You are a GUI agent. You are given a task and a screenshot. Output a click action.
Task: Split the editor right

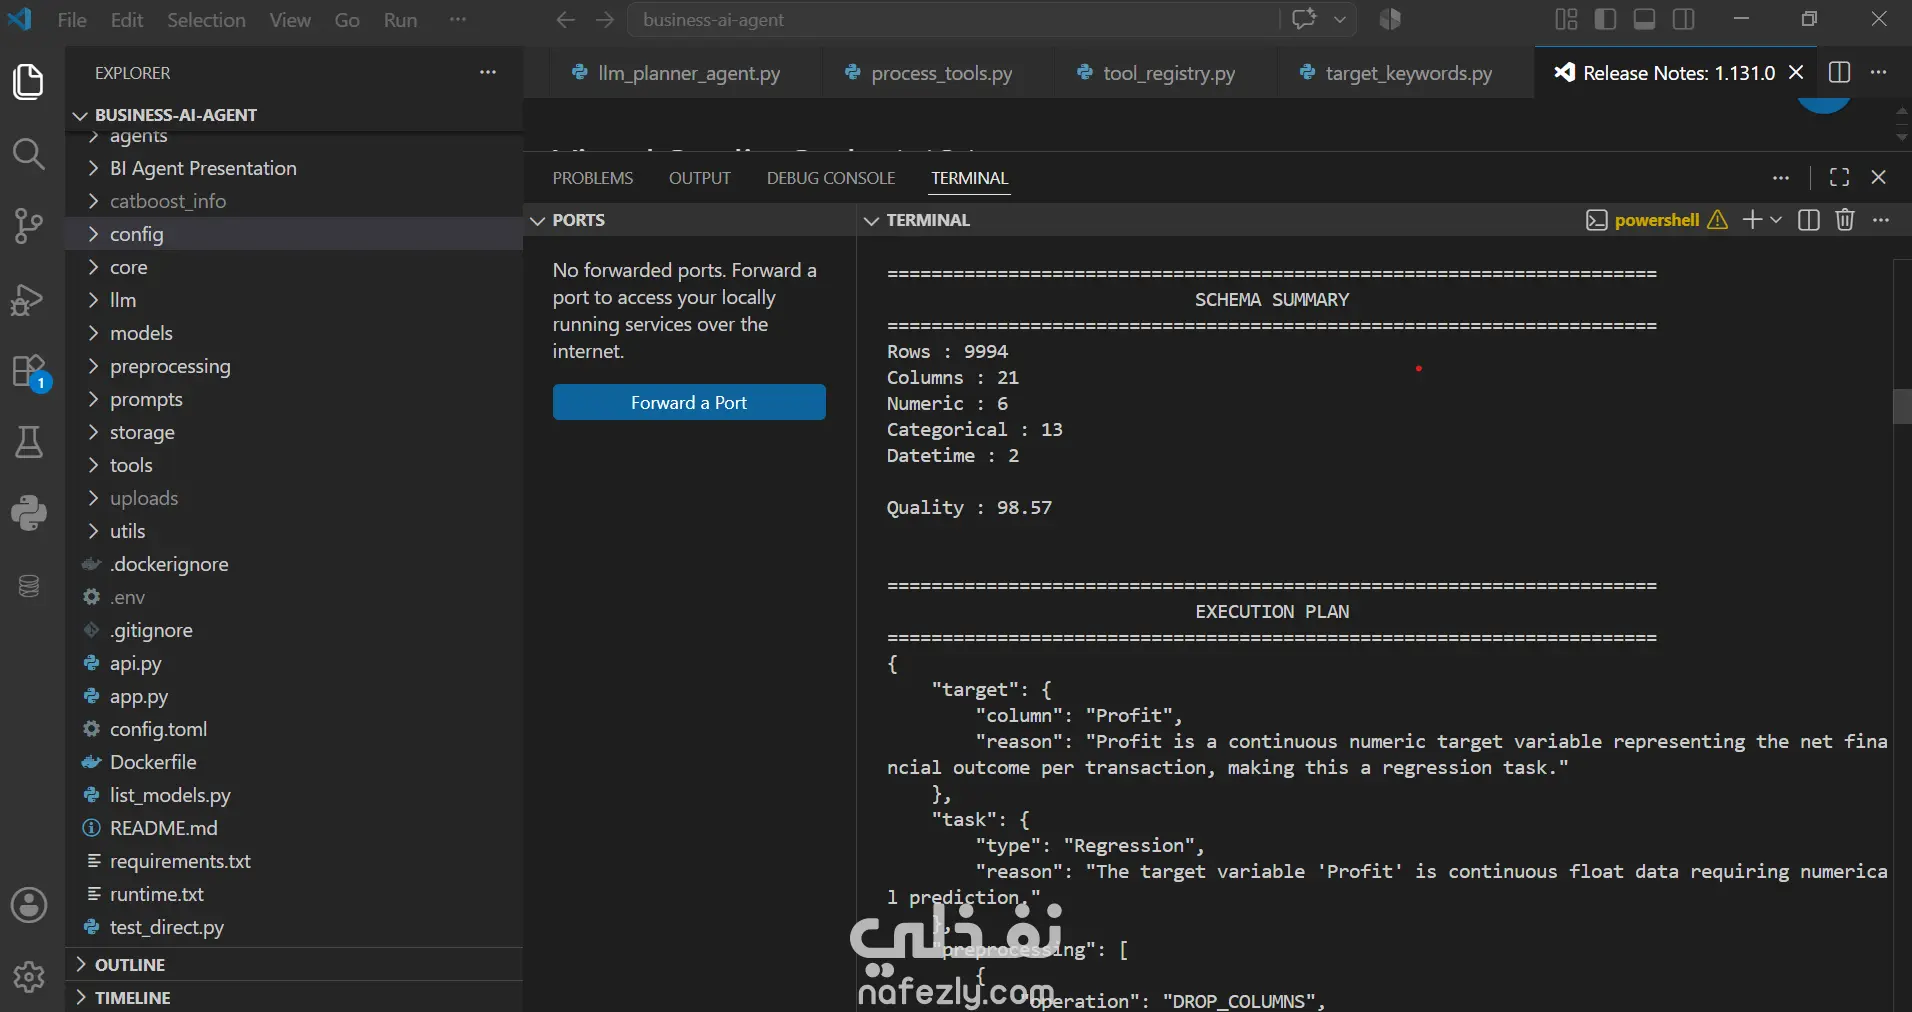(1839, 72)
